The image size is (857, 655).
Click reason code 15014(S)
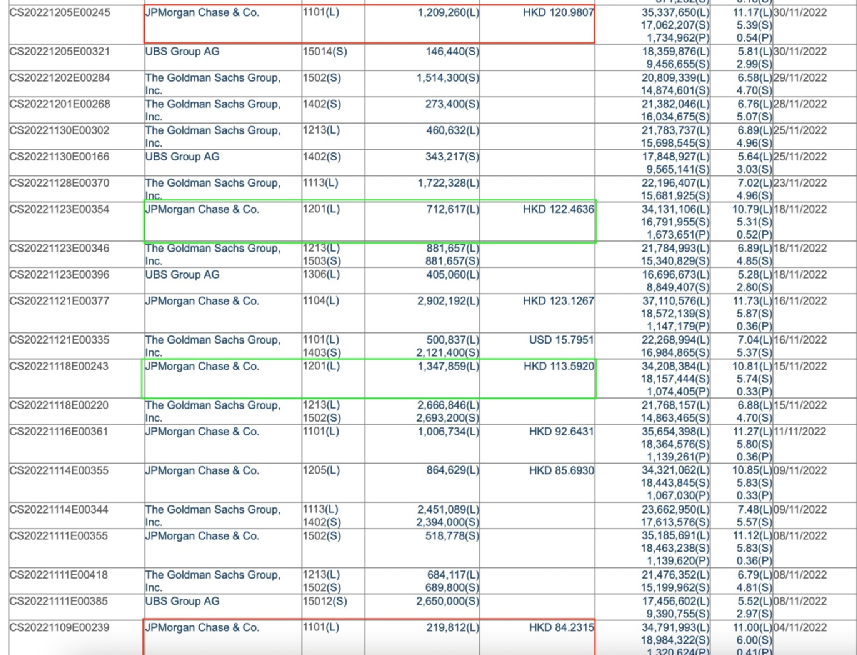(x=325, y=51)
